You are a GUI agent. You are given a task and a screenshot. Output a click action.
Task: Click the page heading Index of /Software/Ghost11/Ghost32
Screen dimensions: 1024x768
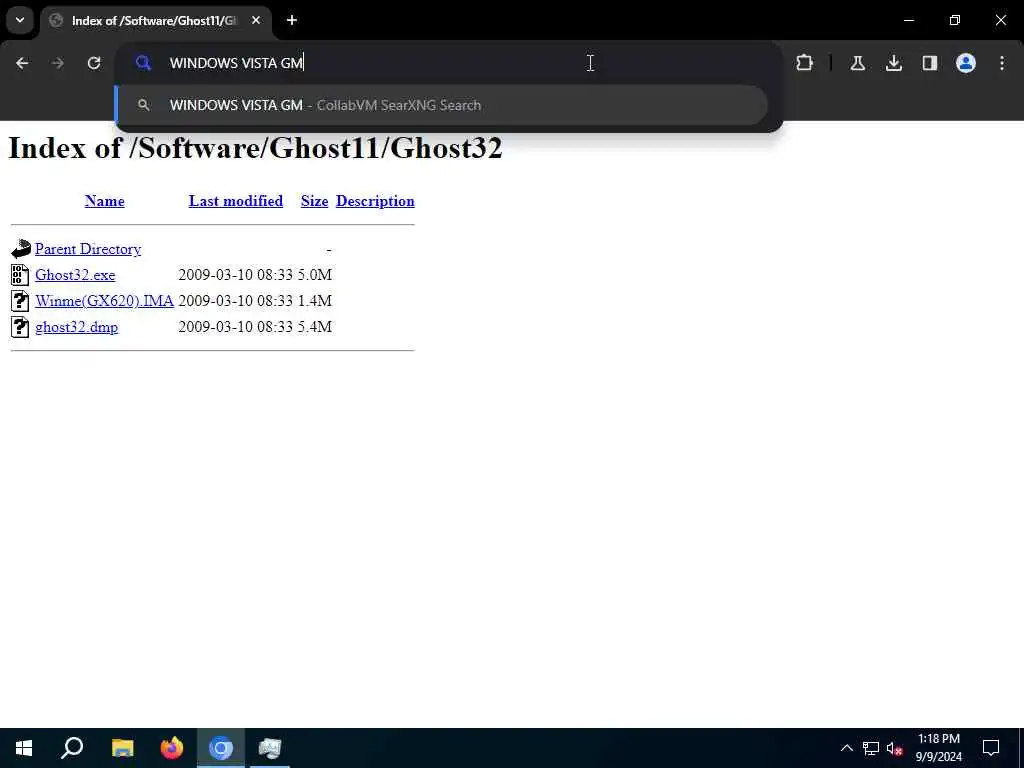click(x=255, y=148)
